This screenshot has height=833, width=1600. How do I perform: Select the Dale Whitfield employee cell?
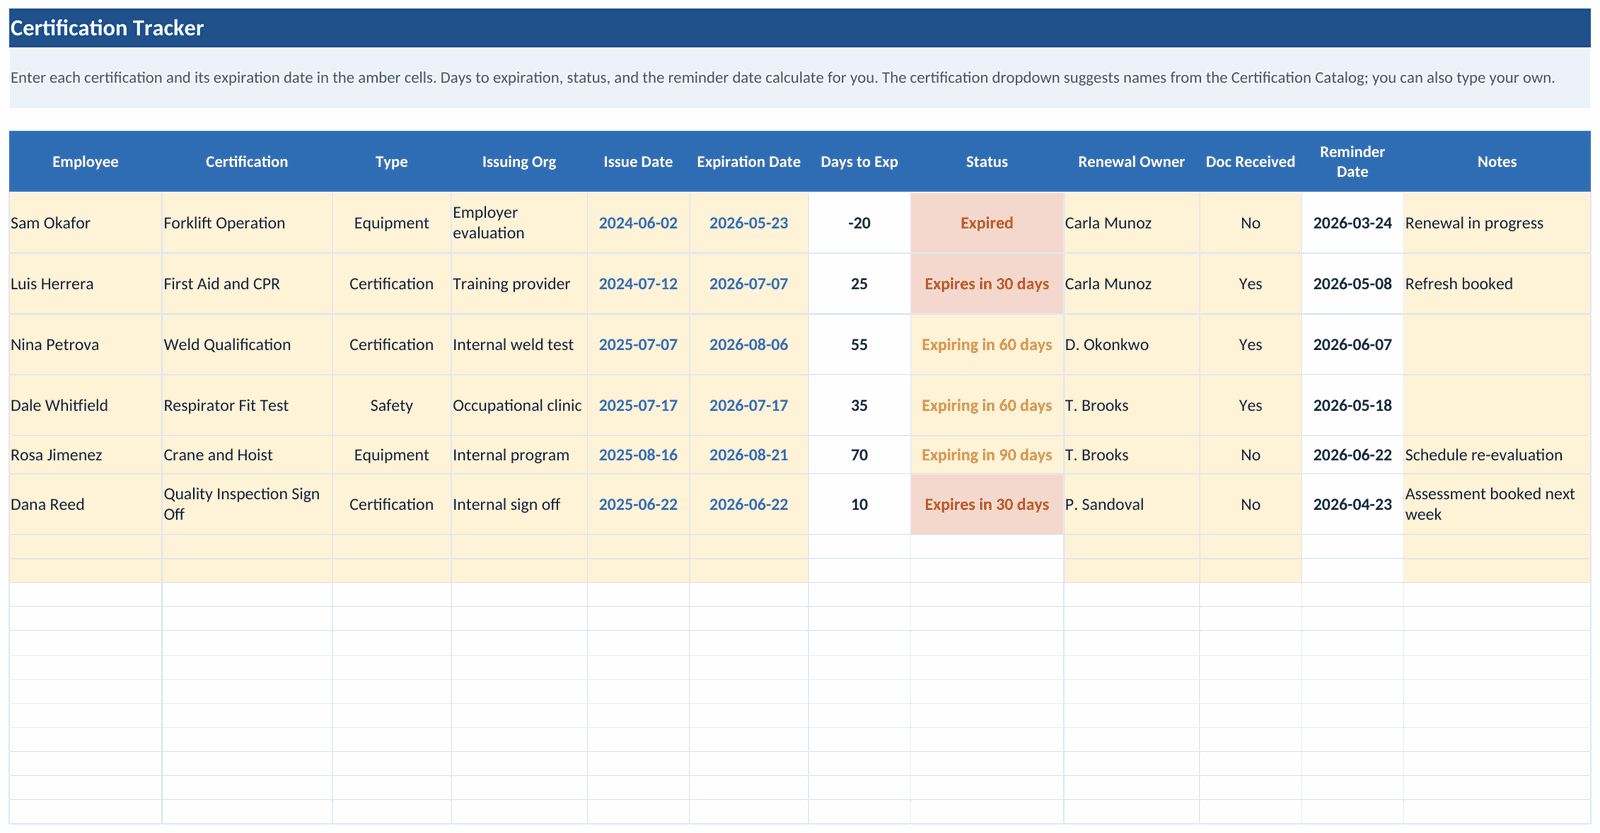click(x=85, y=405)
